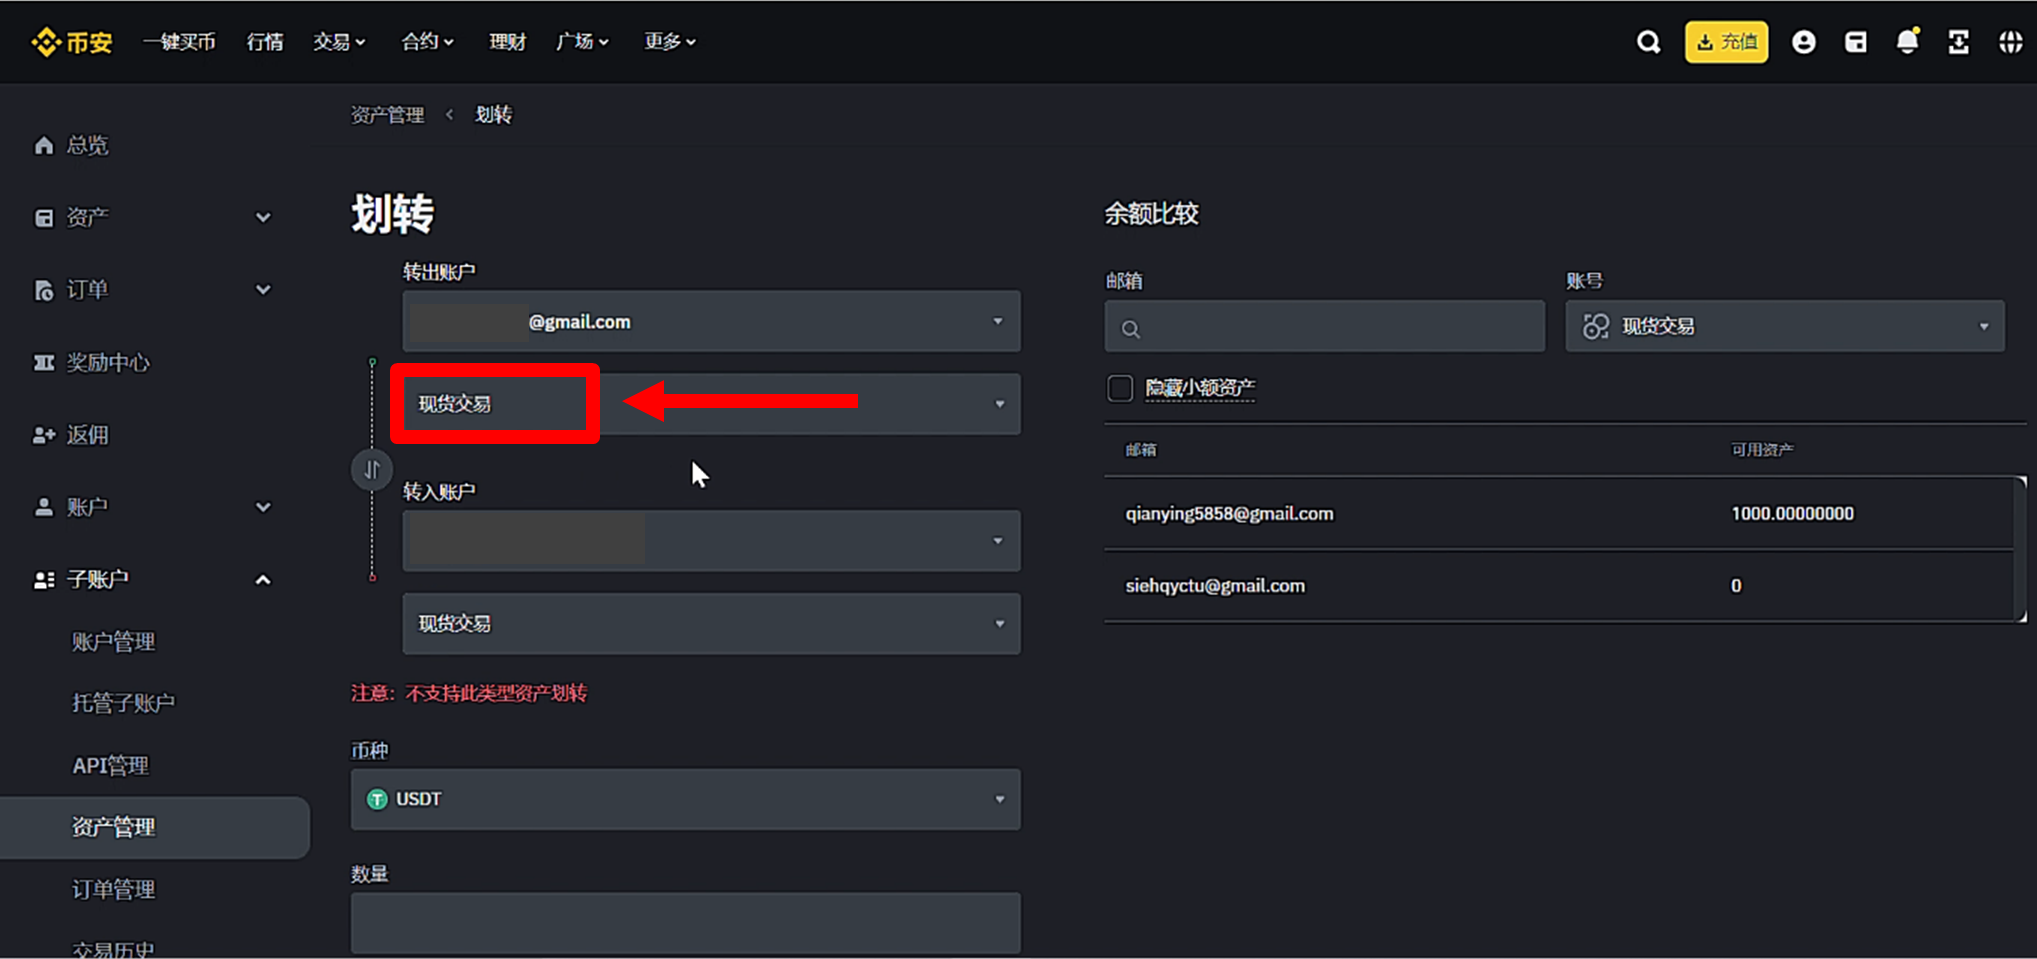Click the QR scan download icon
Screen dimensions: 2037x959
(1958, 42)
